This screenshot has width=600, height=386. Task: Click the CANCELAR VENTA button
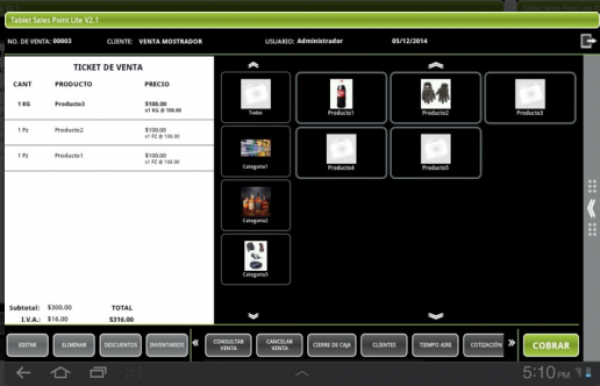point(279,345)
